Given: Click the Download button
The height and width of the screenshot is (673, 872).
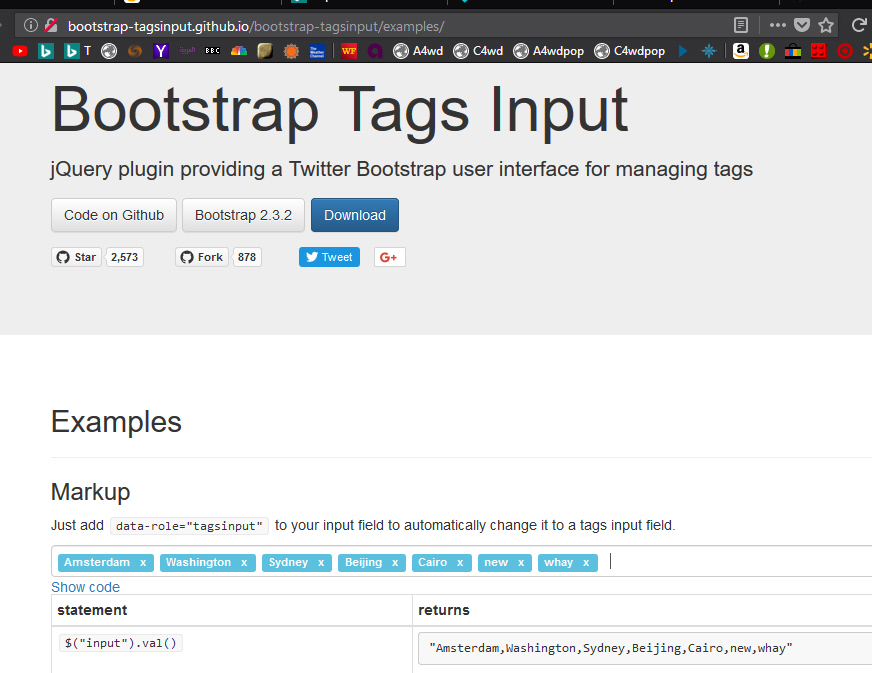Looking at the screenshot, I should [354, 215].
